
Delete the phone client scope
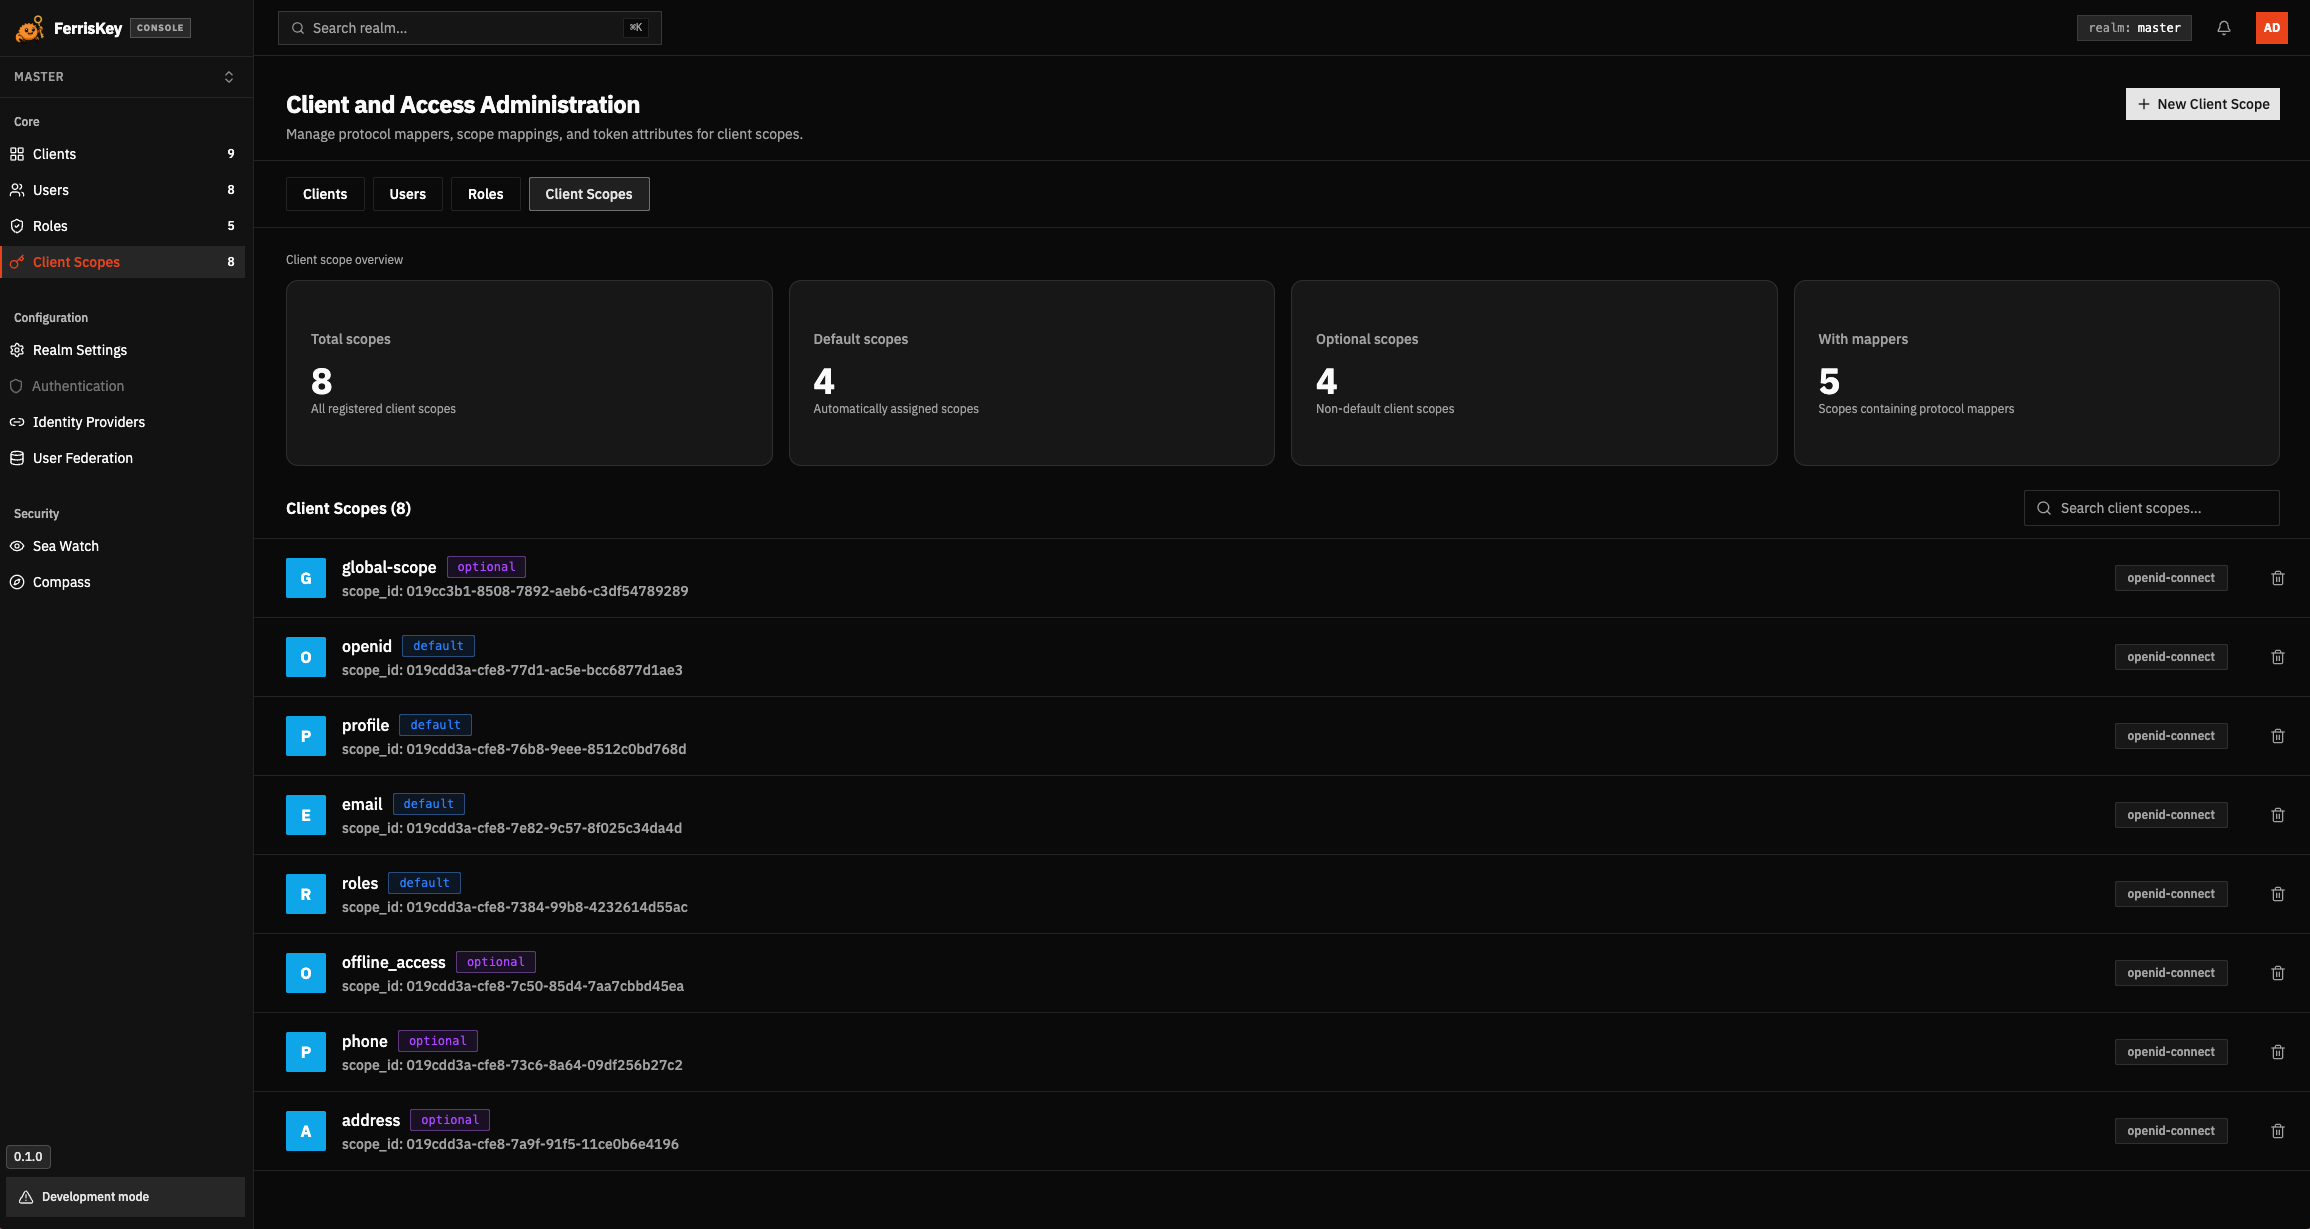2278,1051
